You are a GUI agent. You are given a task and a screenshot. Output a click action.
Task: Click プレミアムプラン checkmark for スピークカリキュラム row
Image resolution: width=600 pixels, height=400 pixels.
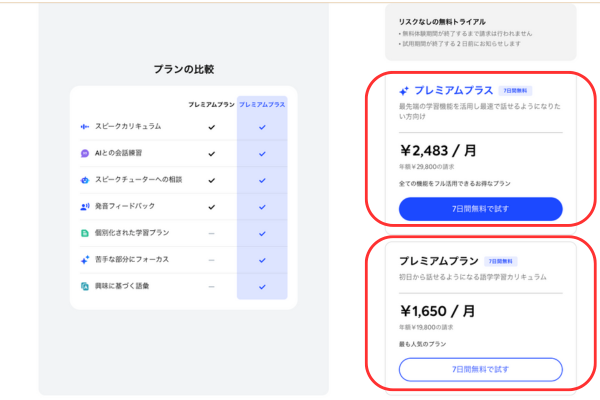click(x=211, y=127)
